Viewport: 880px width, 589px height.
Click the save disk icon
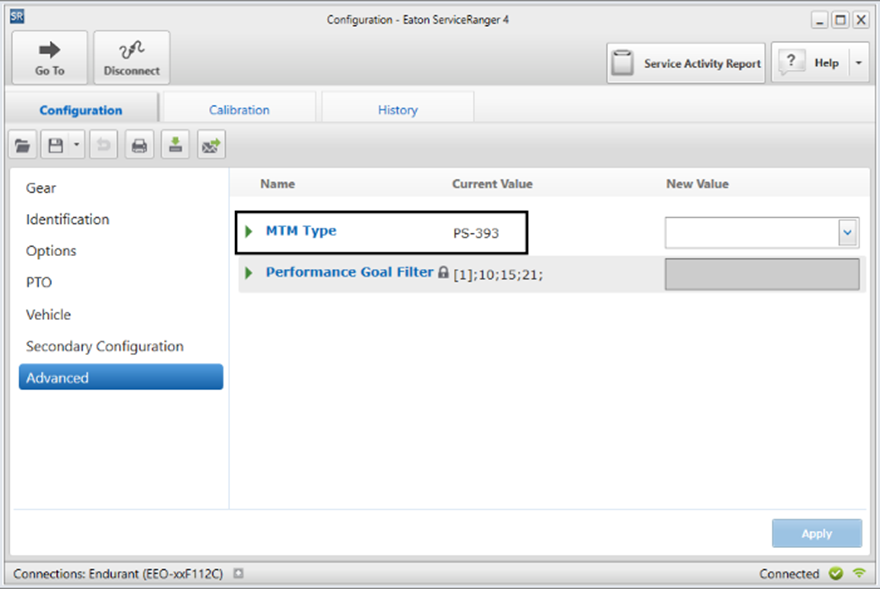click(x=54, y=146)
